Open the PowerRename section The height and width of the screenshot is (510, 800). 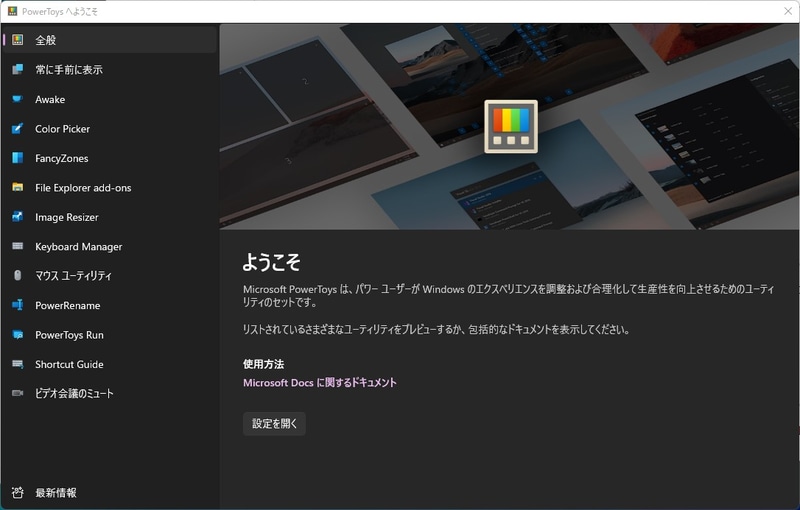110,305
